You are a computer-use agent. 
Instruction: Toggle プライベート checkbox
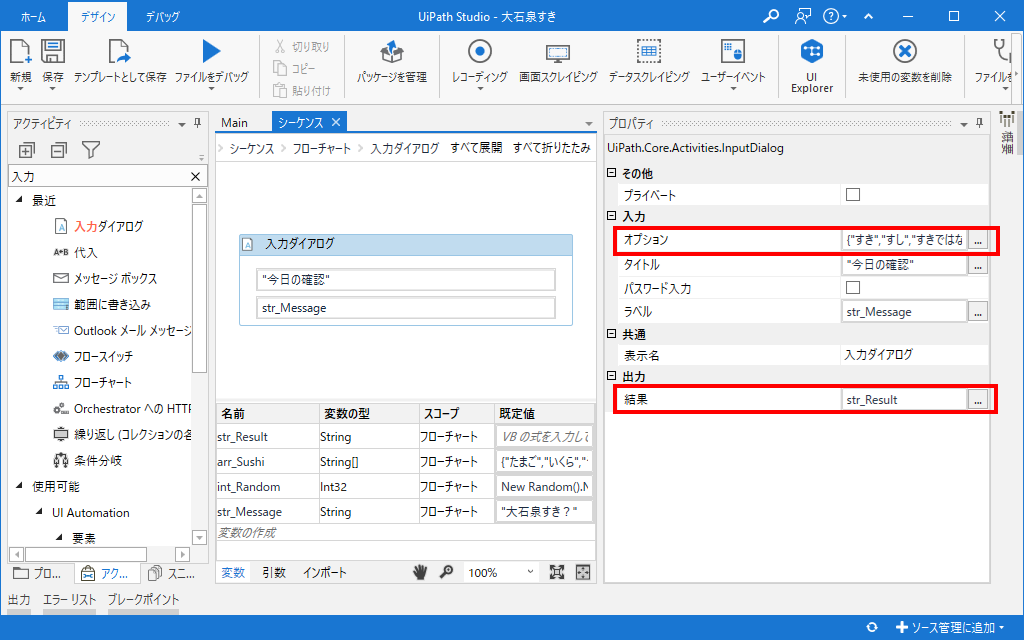(853, 195)
